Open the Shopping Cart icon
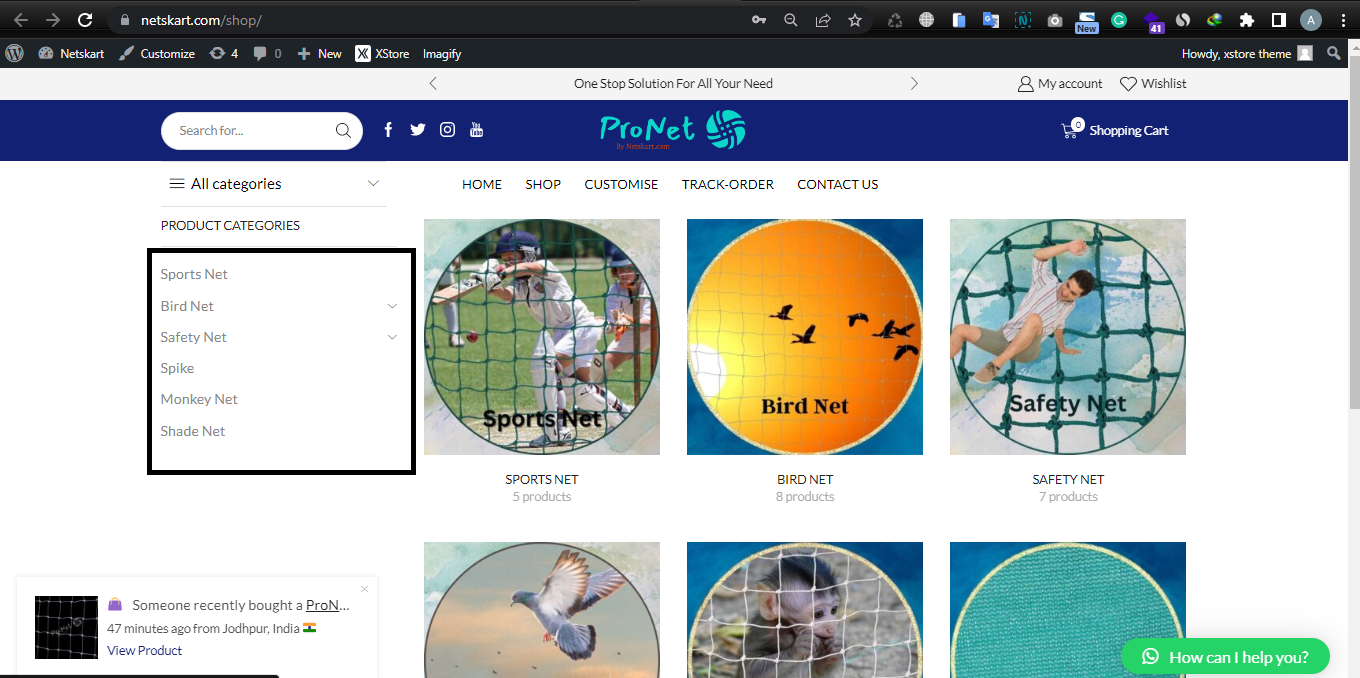This screenshot has width=1360, height=678. tap(1071, 129)
